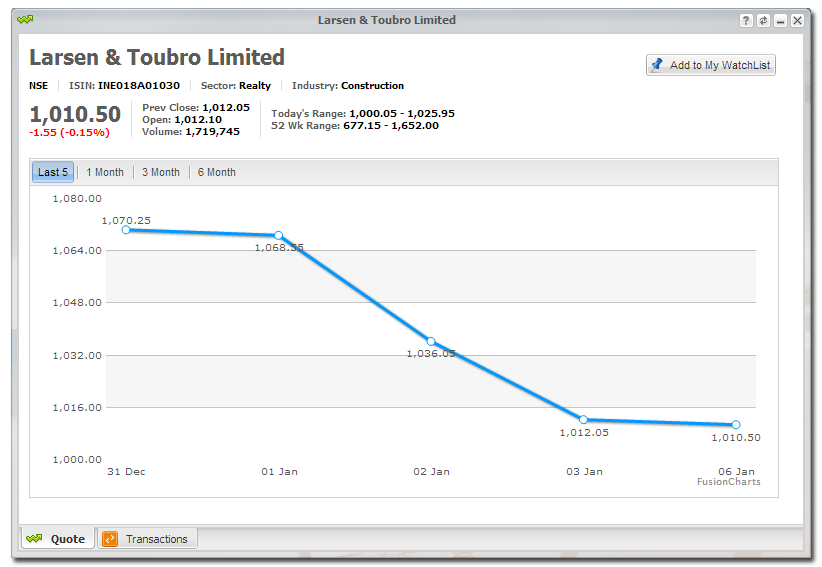Screen dimensions: 822x567
Task: Click the red change -1.55 (-0.15%)
Action: (x=69, y=133)
